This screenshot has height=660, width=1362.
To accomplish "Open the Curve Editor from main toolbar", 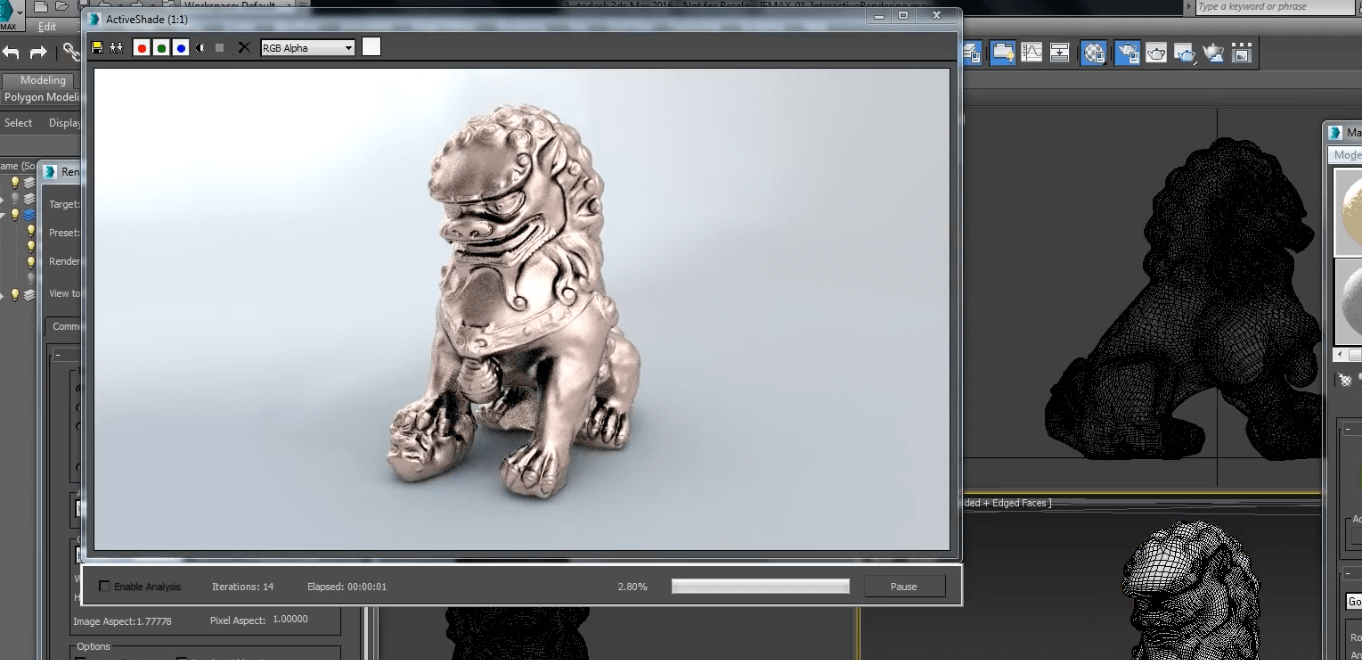I will pyautogui.click(x=1031, y=53).
